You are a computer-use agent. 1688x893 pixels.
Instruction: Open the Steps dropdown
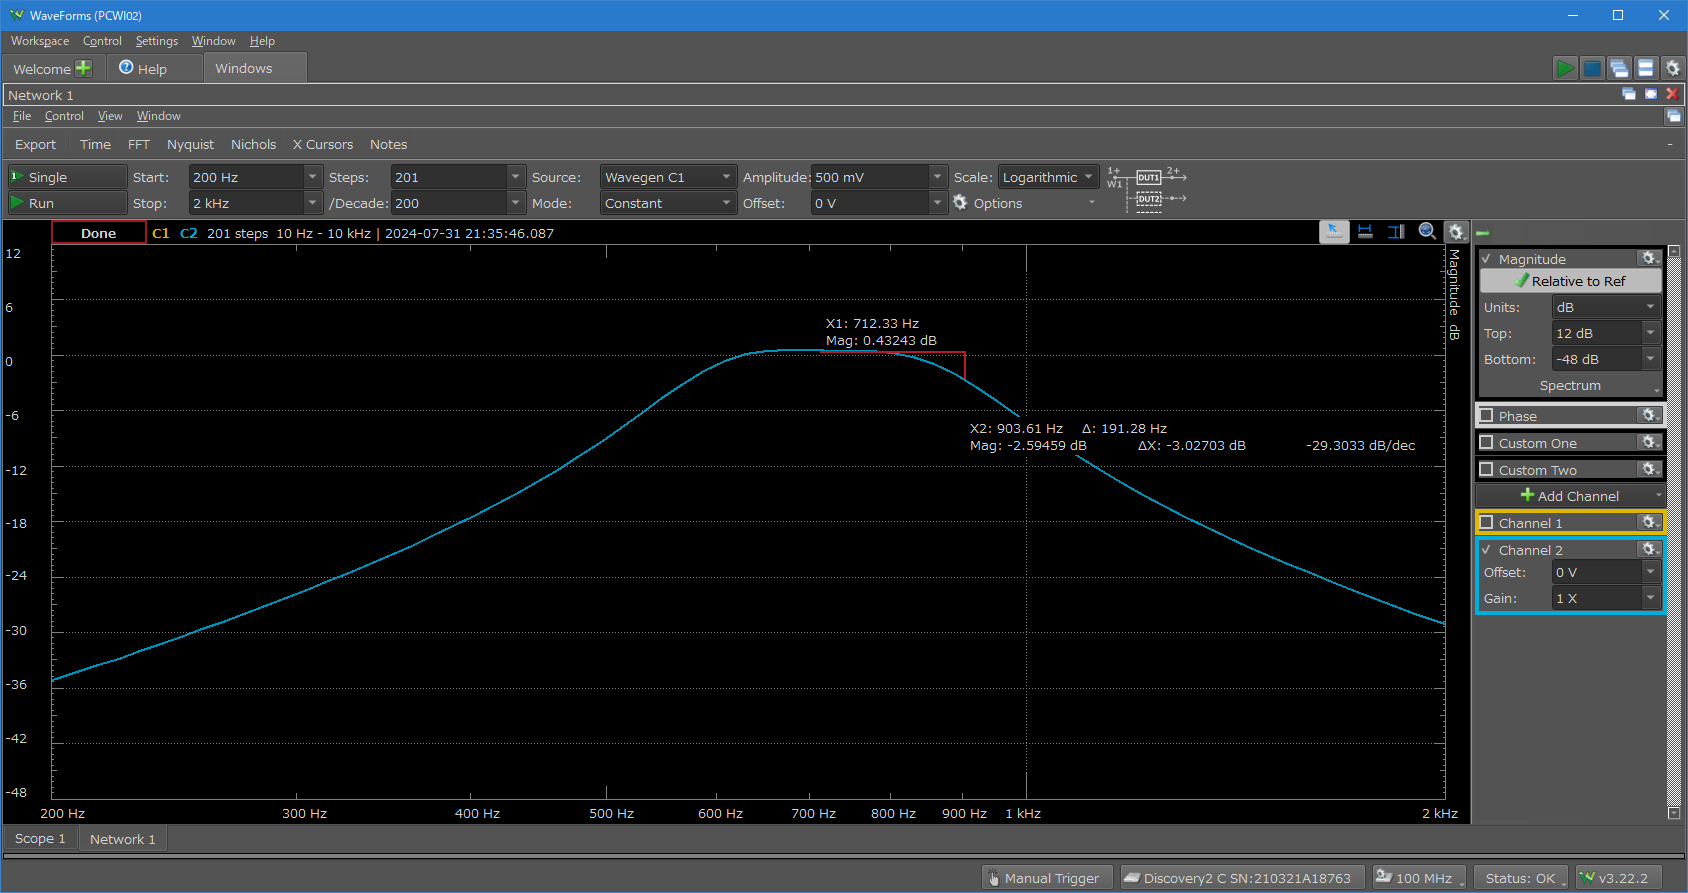[x=516, y=177]
